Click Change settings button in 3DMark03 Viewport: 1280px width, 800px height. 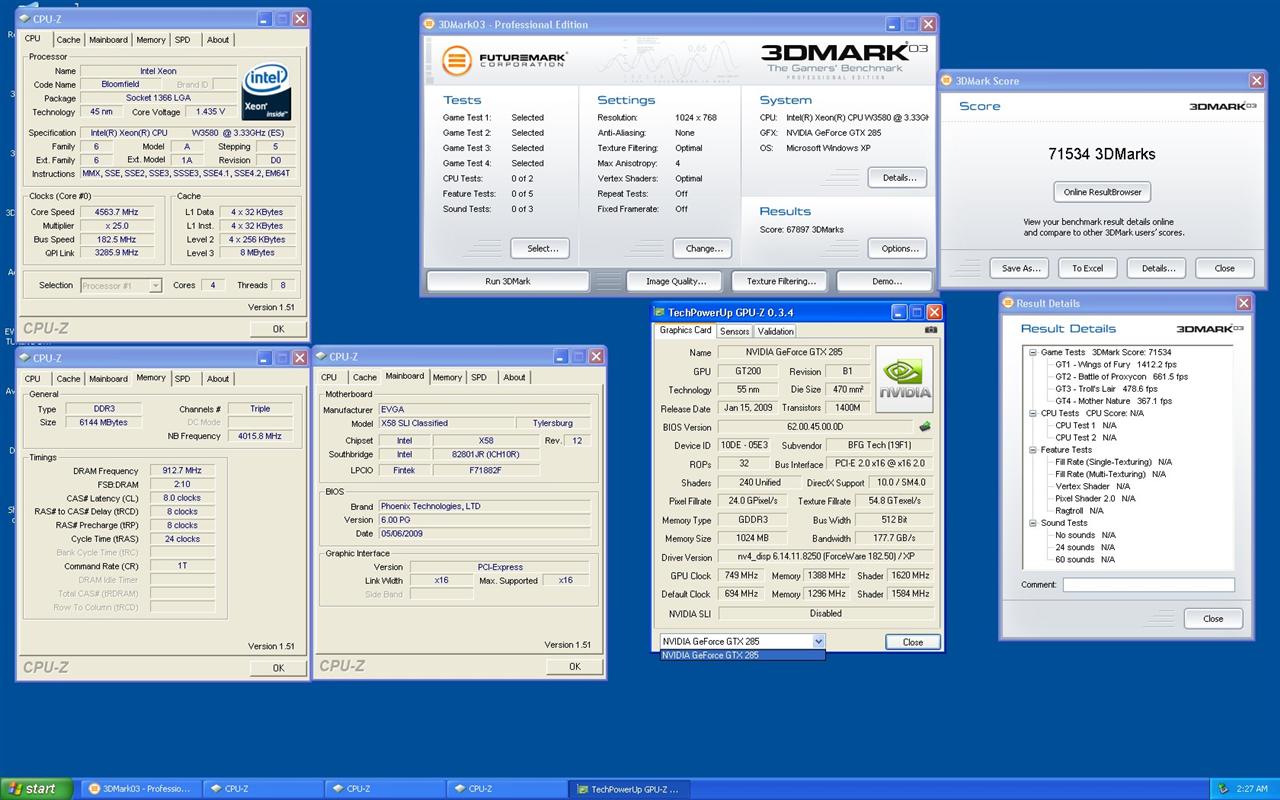pos(704,248)
